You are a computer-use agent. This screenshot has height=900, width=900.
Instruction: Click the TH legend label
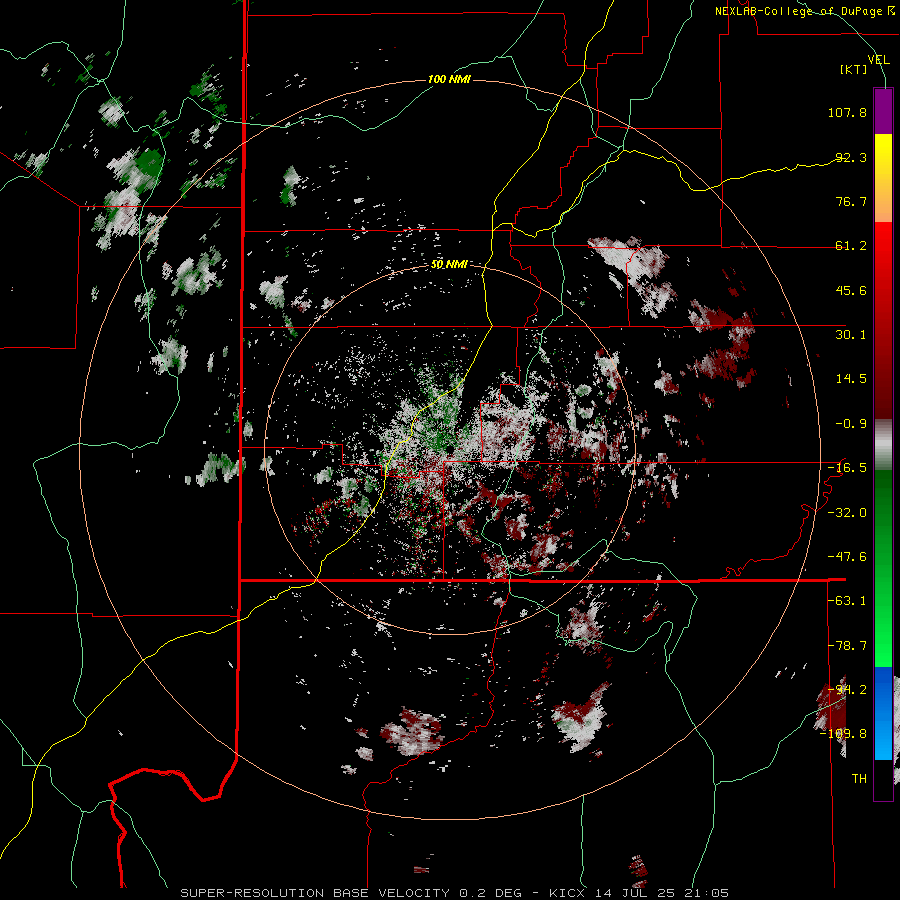coord(859,779)
